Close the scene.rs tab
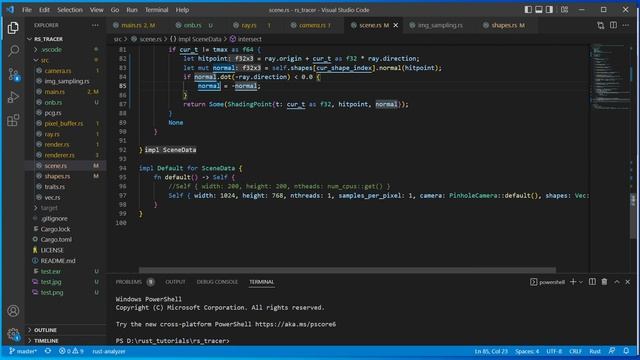Image resolution: width=640 pixels, height=360 pixels. tap(396, 25)
